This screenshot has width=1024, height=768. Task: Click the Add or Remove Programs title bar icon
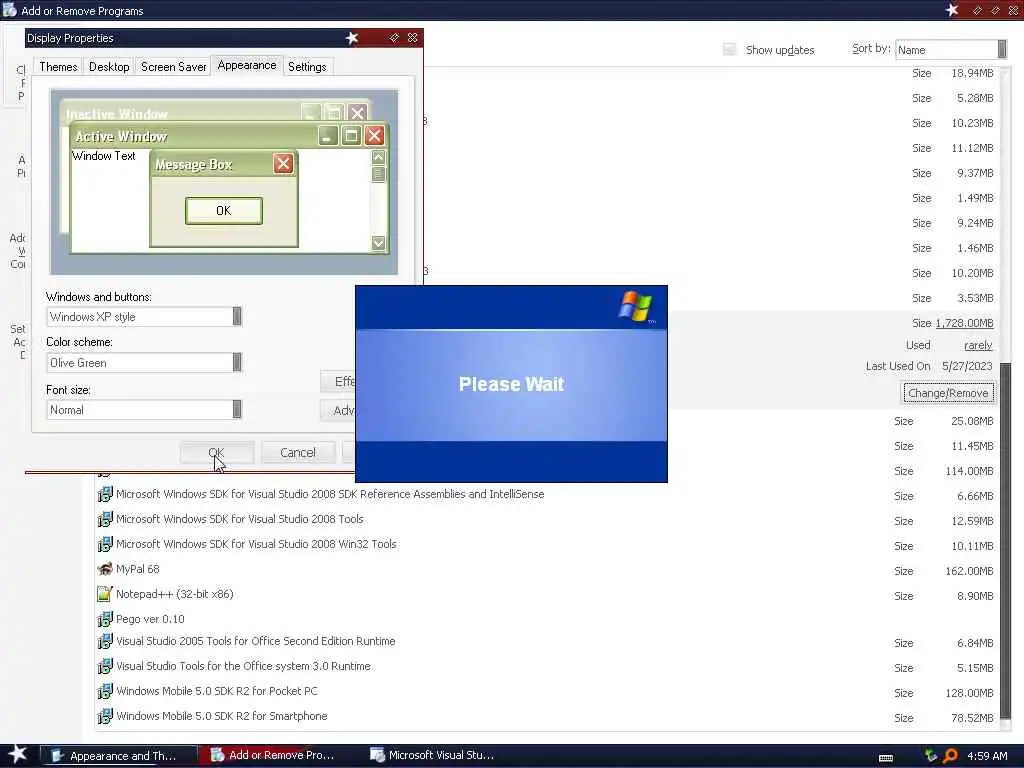tap(9, 10)
